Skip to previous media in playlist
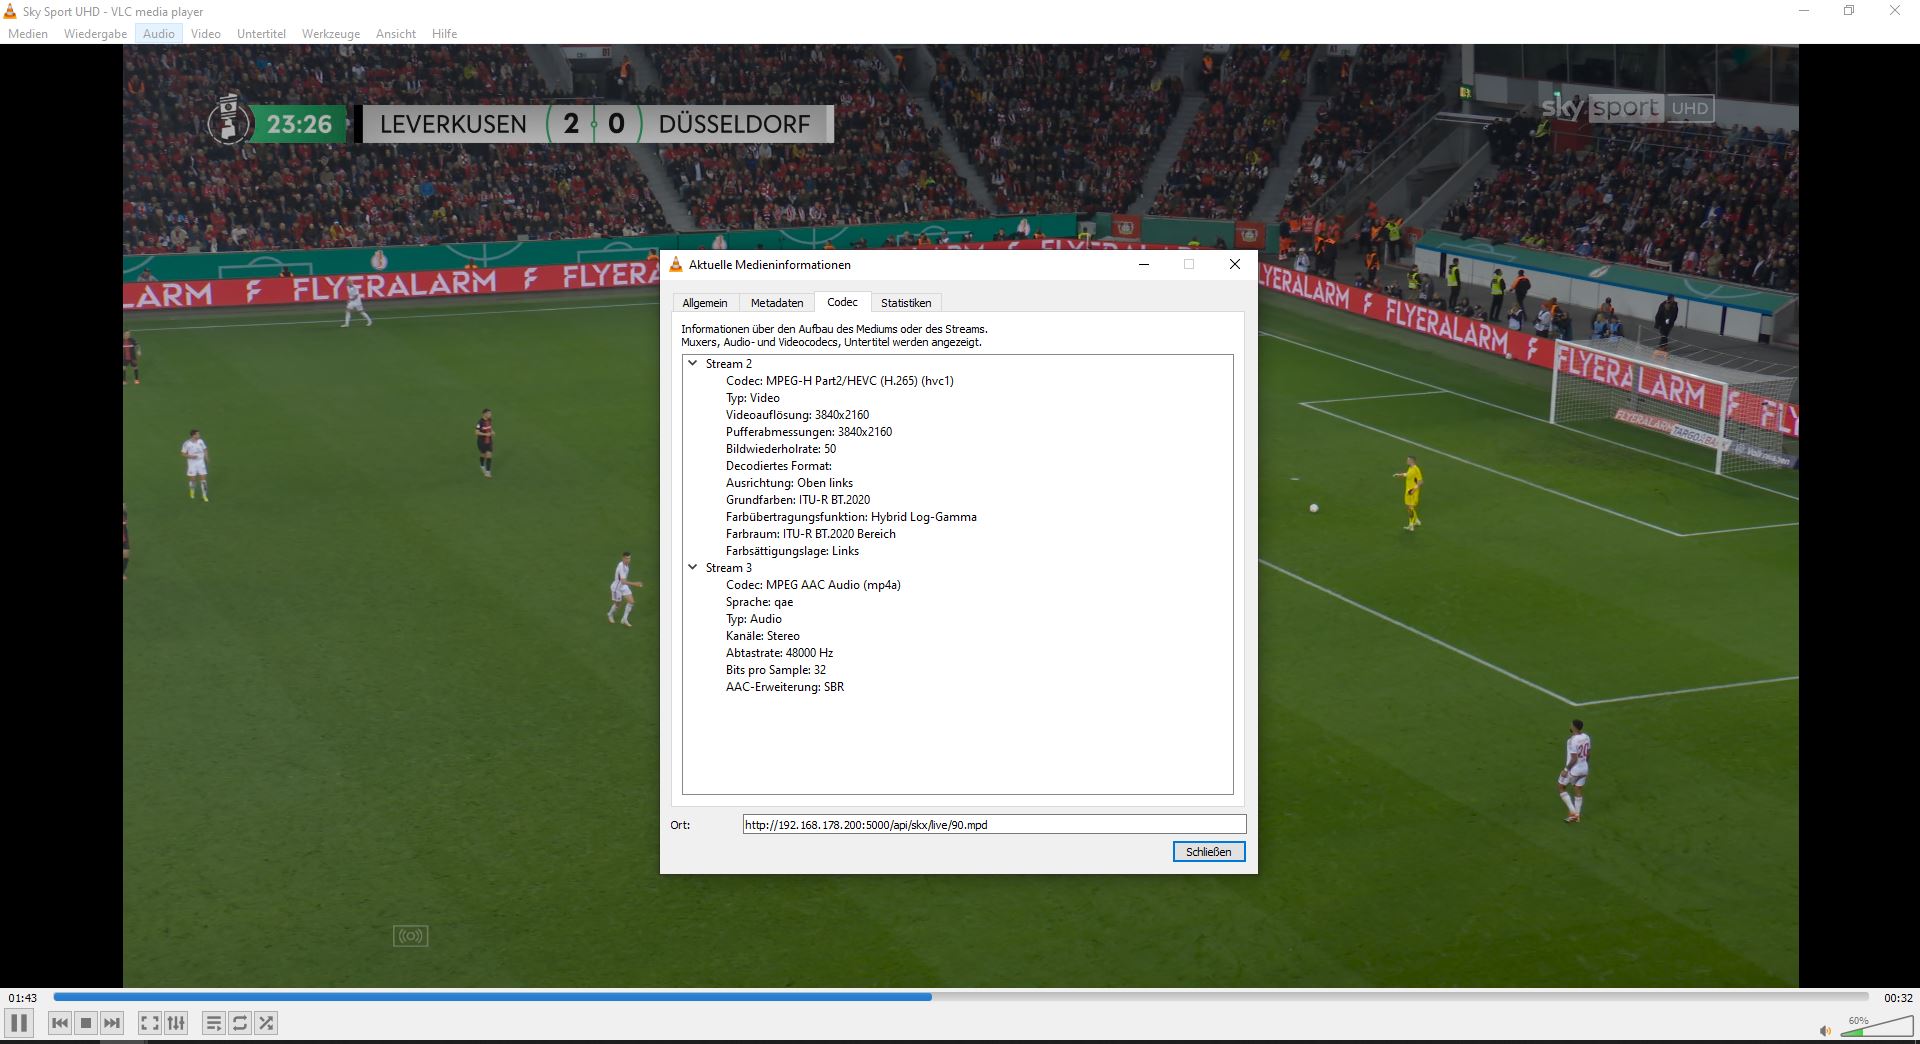This screenshot has height=1044, width=1920. click(x=60, y=1023)
